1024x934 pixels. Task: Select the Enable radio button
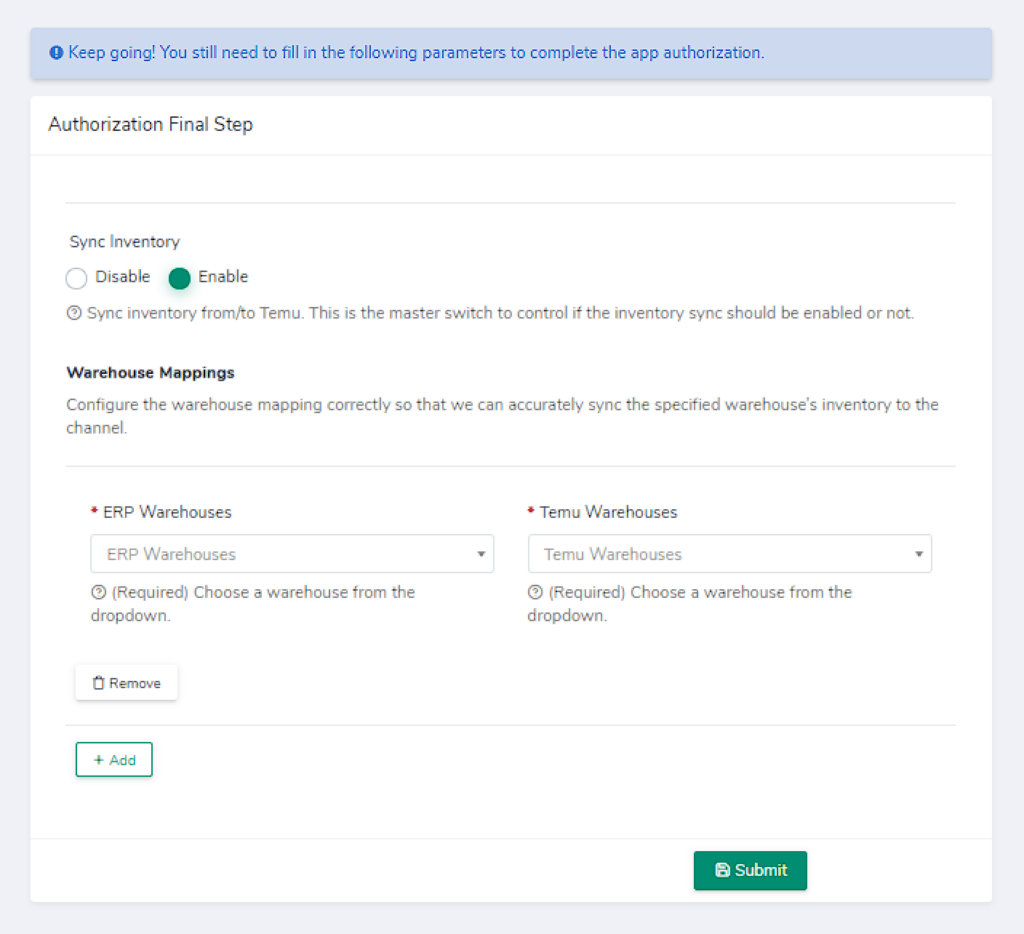pos(179,278)
